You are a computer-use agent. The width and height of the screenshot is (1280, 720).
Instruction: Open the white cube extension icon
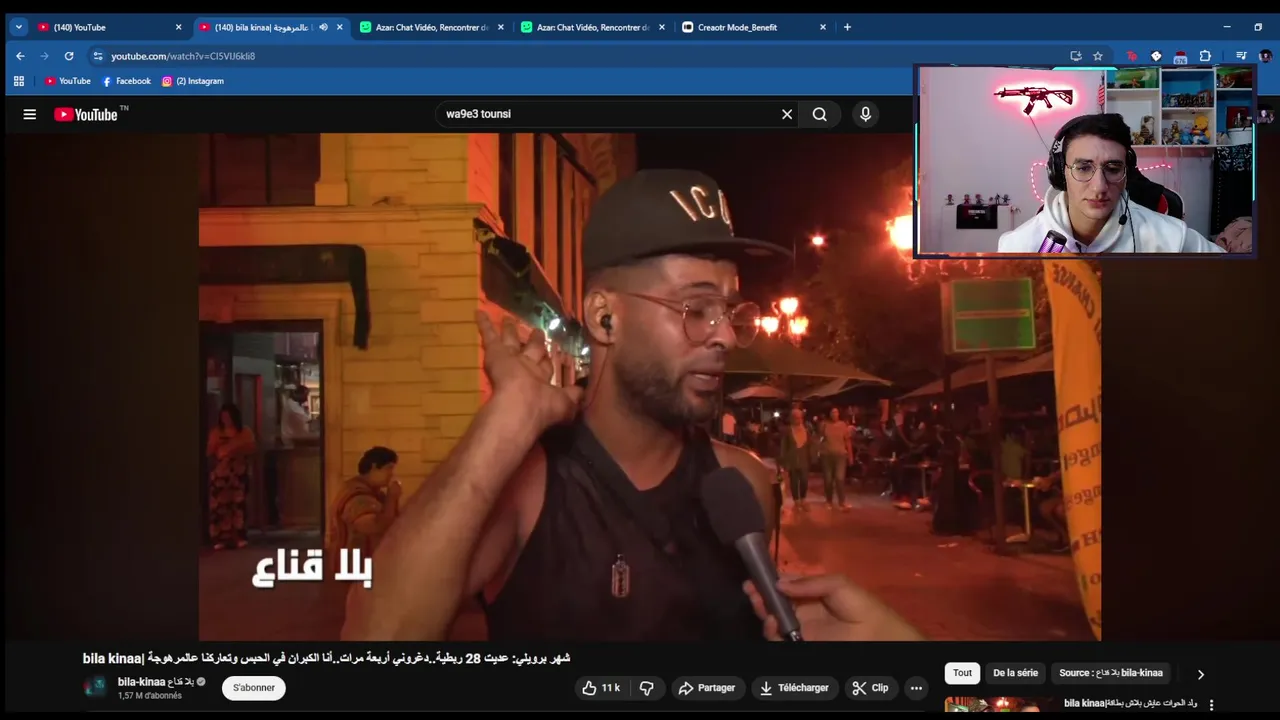click(1156, 56)
